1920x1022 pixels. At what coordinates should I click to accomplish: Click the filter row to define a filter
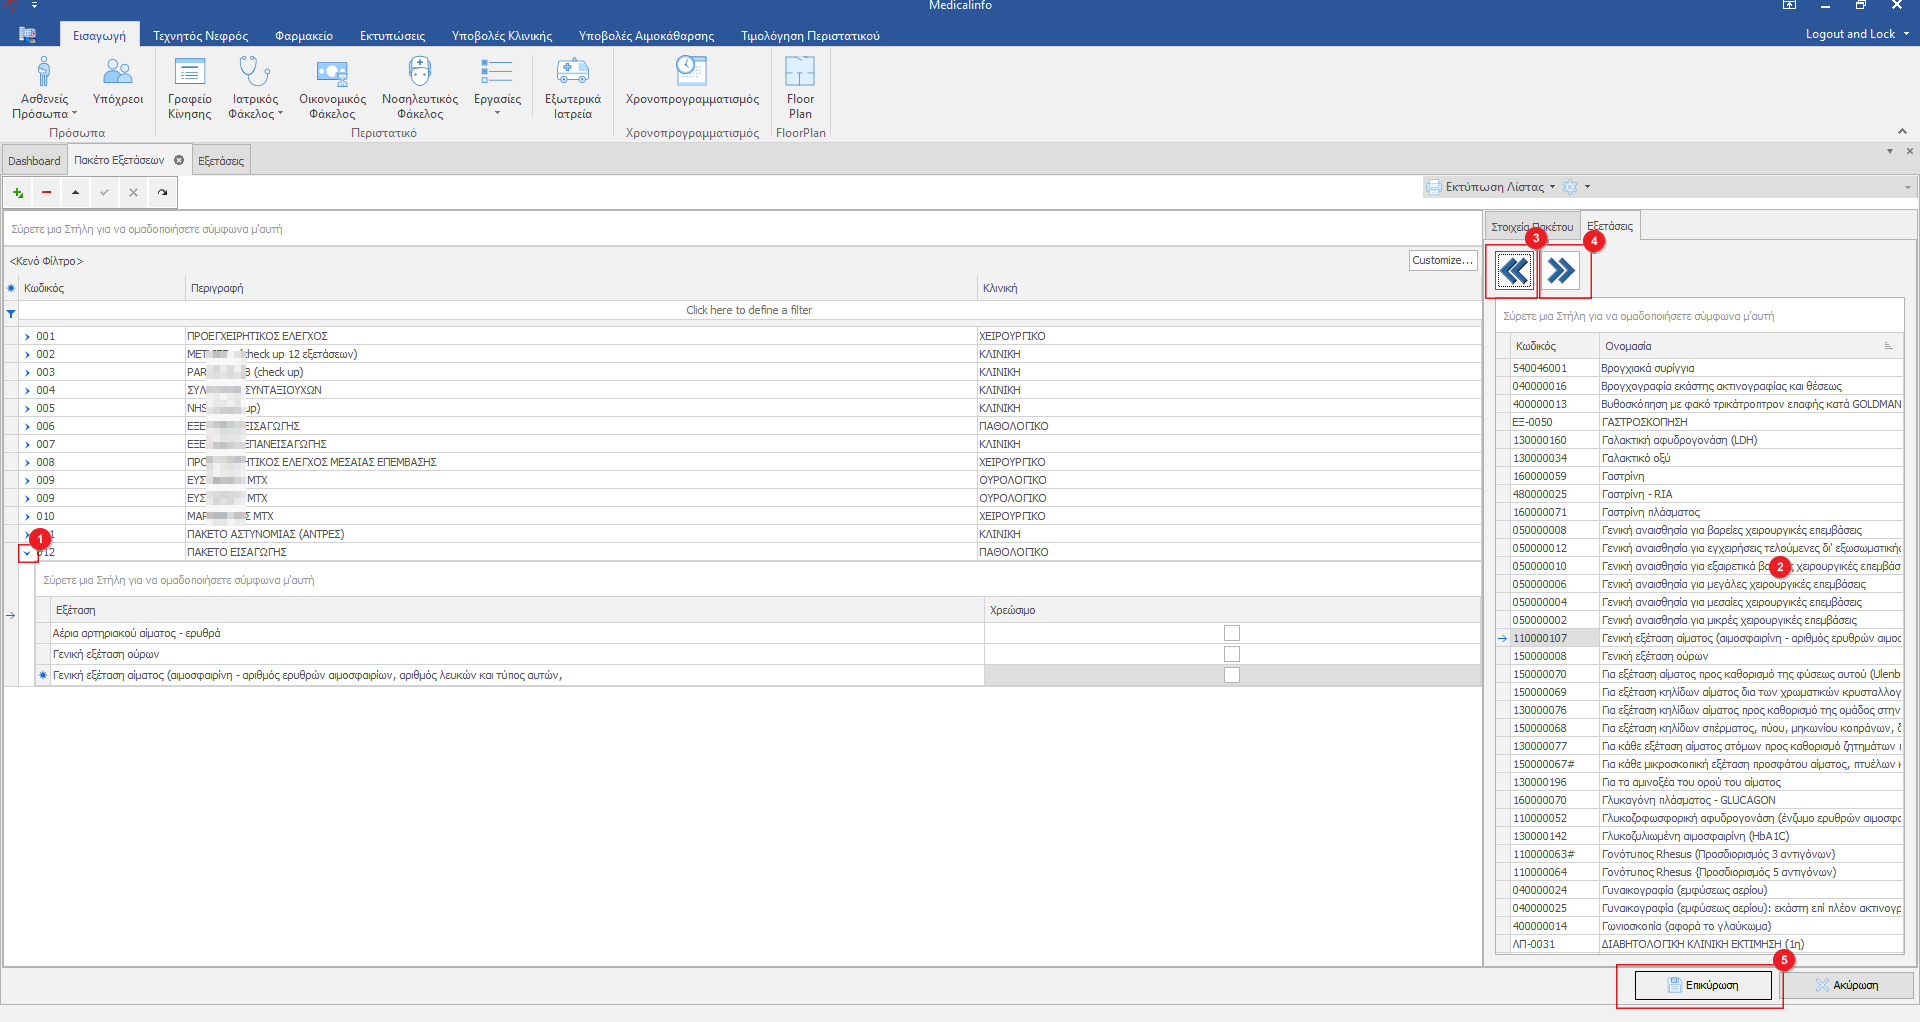(748, 310)
